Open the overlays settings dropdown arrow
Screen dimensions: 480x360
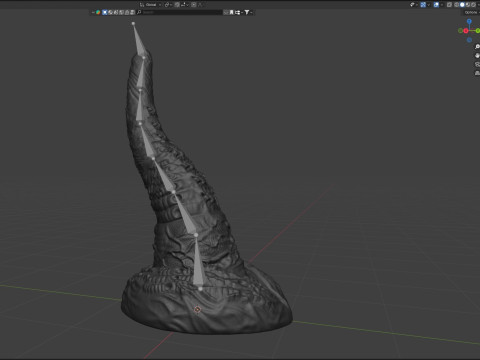pos(442,5)
